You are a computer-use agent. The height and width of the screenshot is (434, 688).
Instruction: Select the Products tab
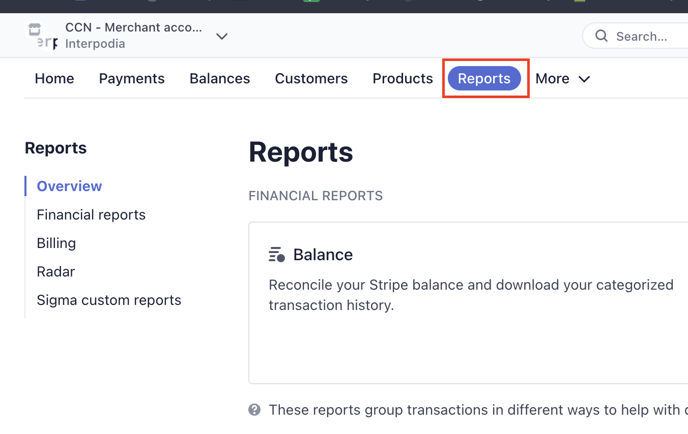click(402, 78)
